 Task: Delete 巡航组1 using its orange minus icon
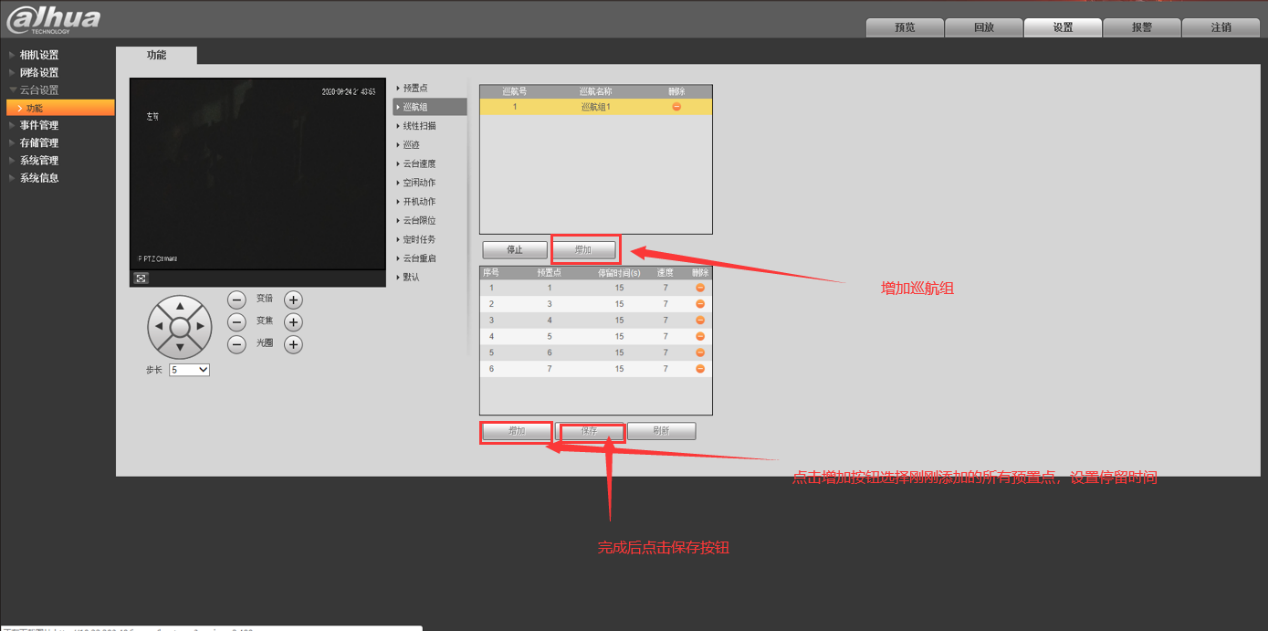[x=676, y=107]
